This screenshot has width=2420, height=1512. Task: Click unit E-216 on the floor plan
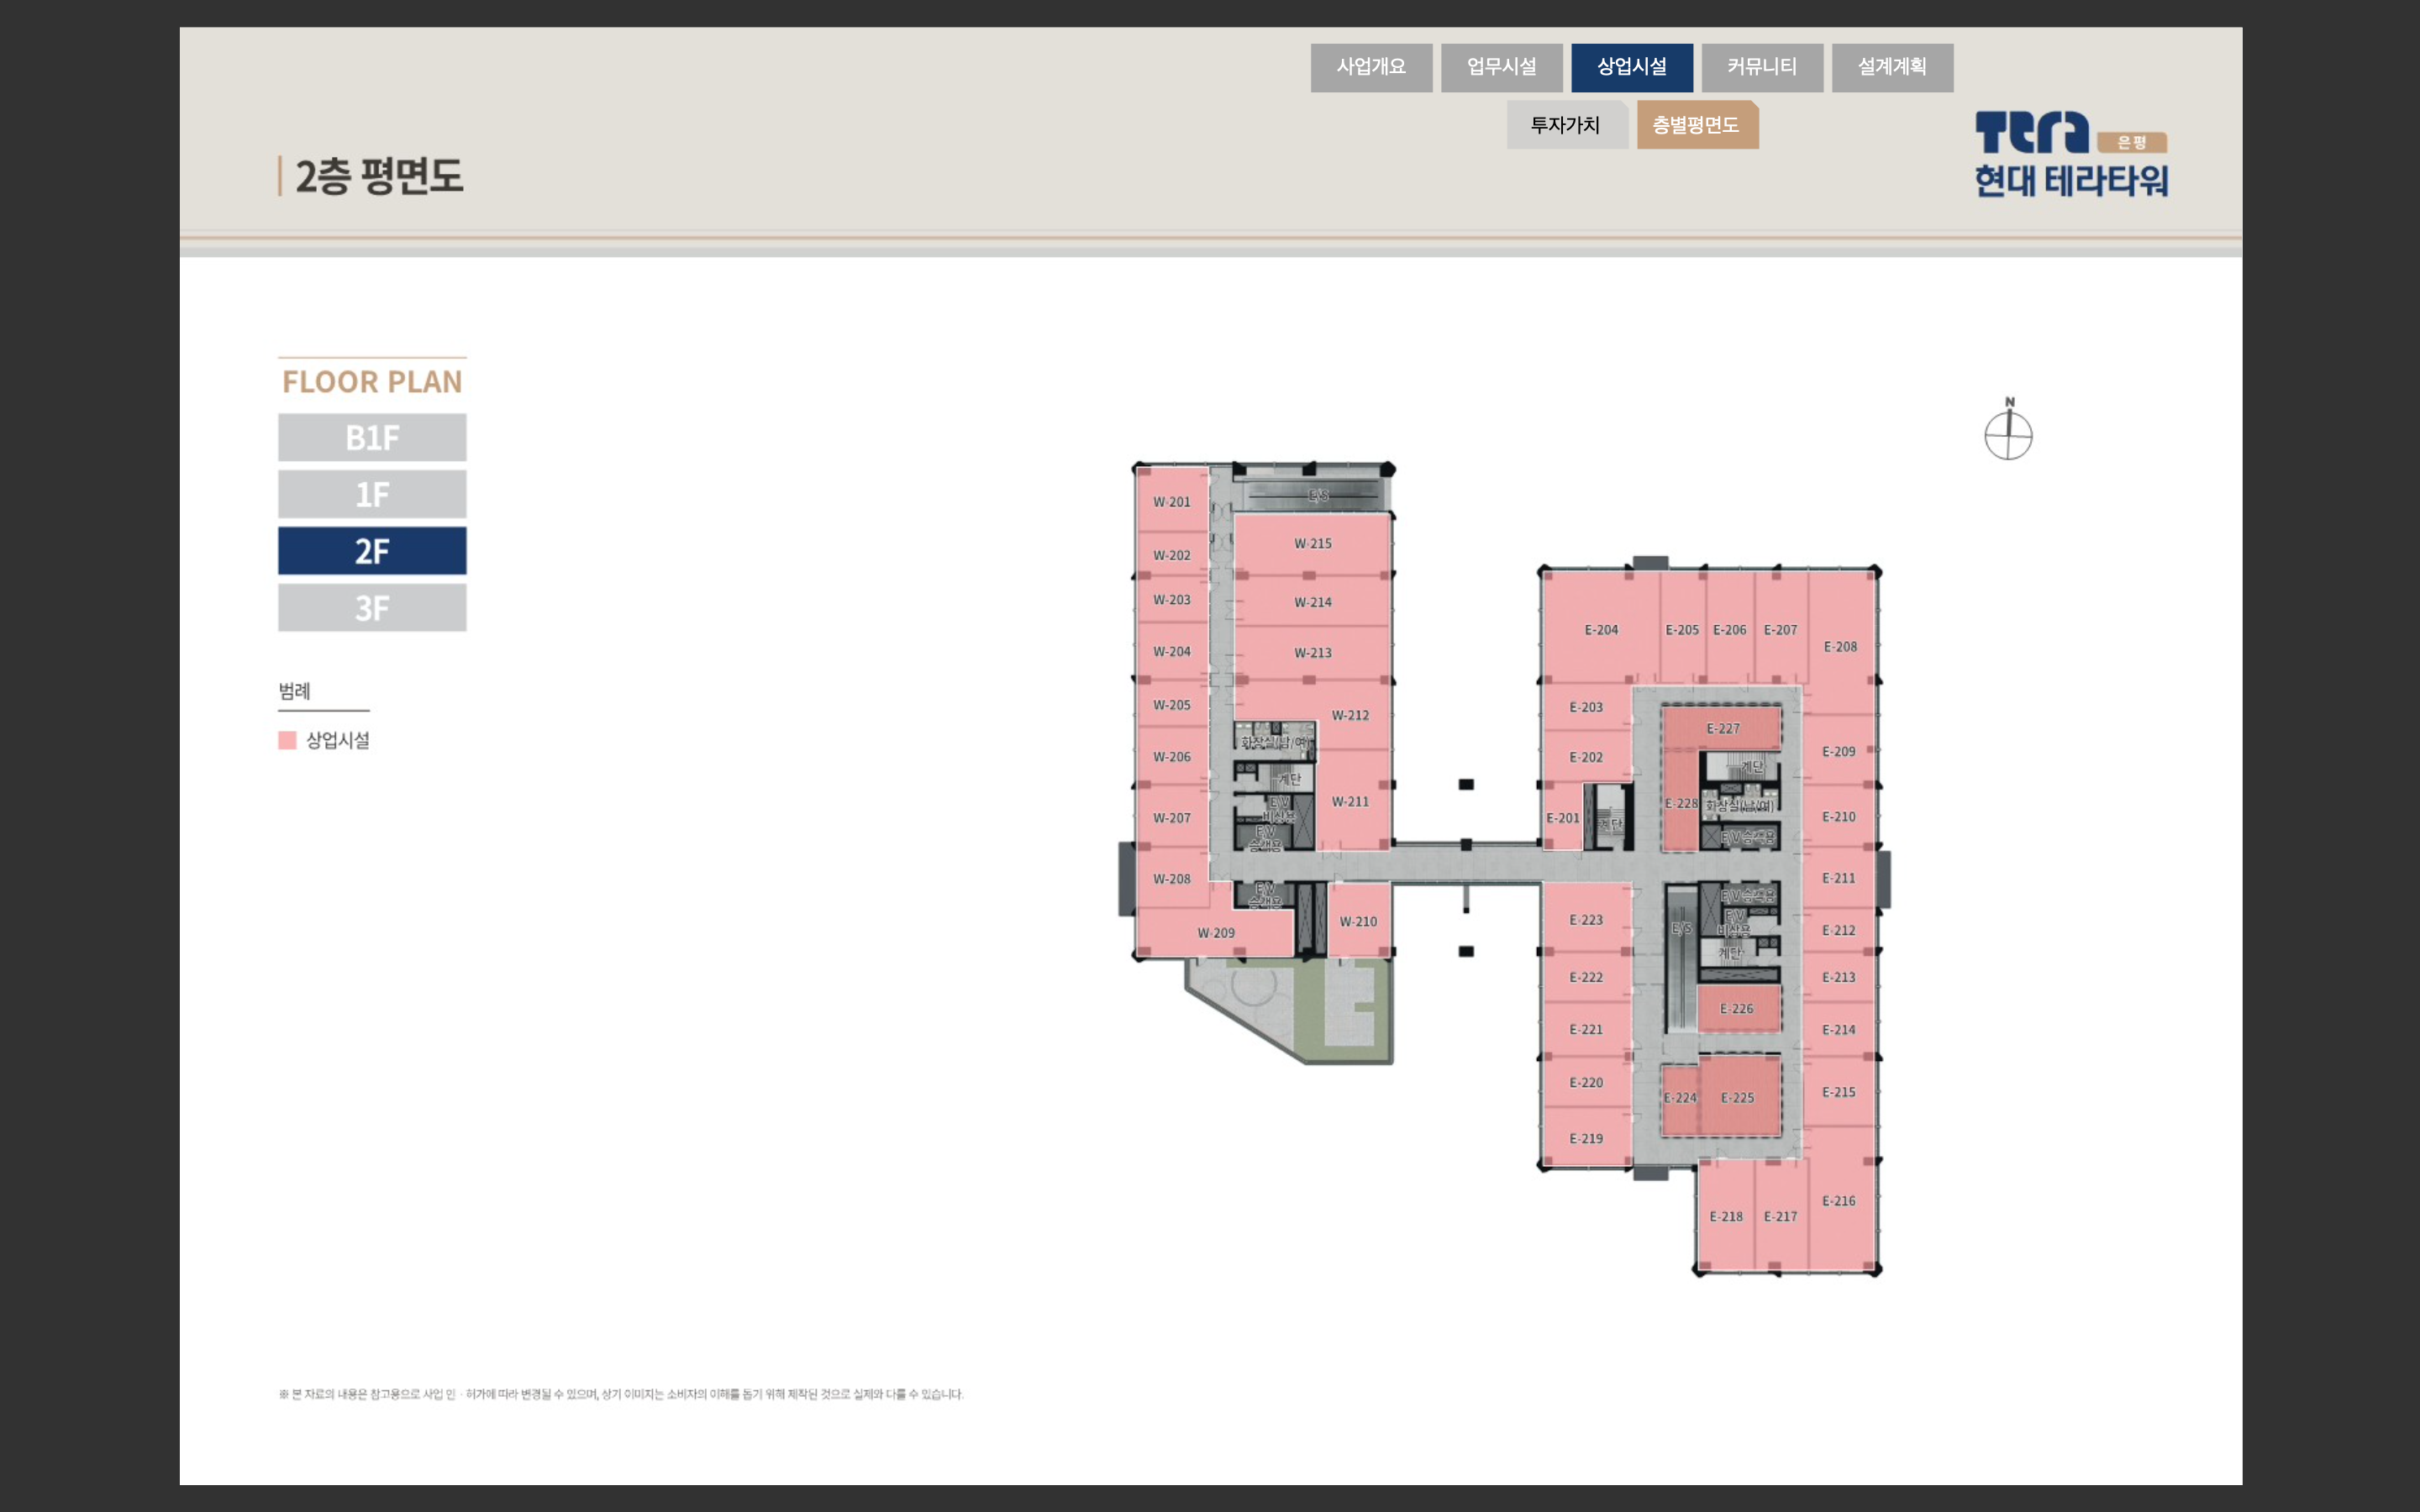point(1838,1201)
